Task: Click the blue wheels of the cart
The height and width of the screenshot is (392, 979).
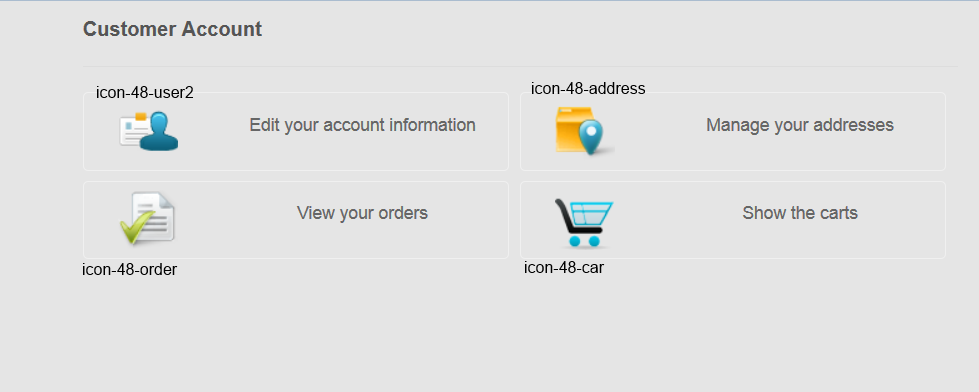Action: (584, 240)
